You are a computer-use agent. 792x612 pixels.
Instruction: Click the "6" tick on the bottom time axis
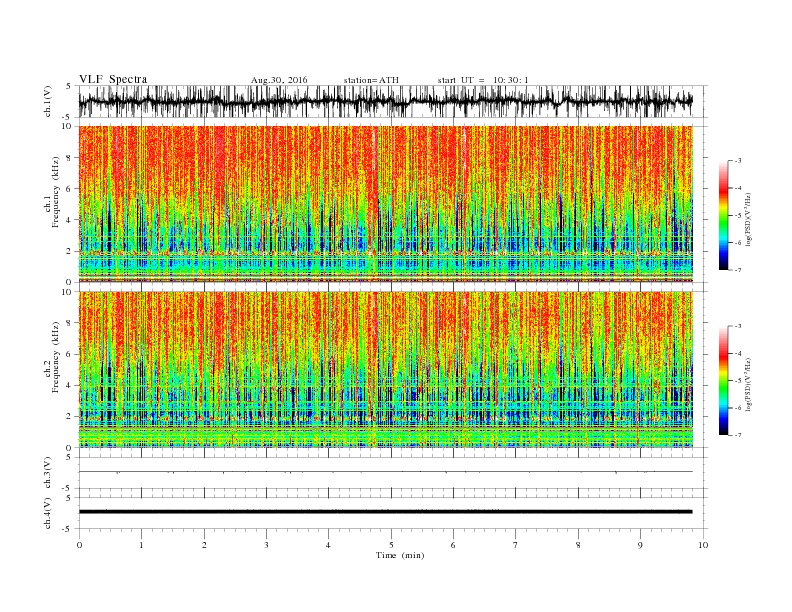pos(453,545)
